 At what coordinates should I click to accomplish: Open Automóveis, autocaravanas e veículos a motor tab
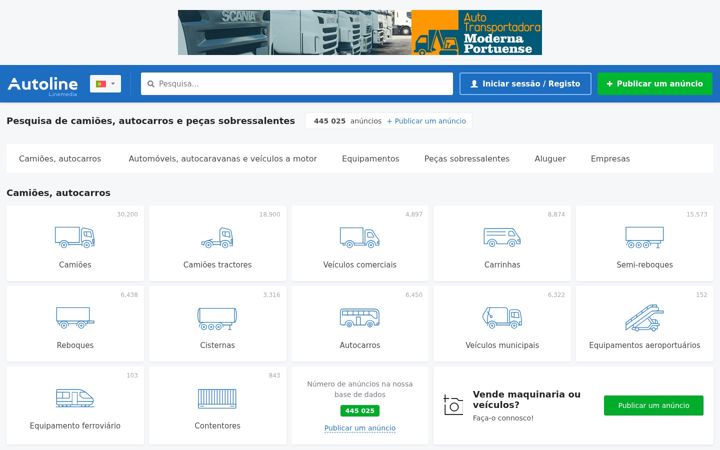(x=223, y=159)
